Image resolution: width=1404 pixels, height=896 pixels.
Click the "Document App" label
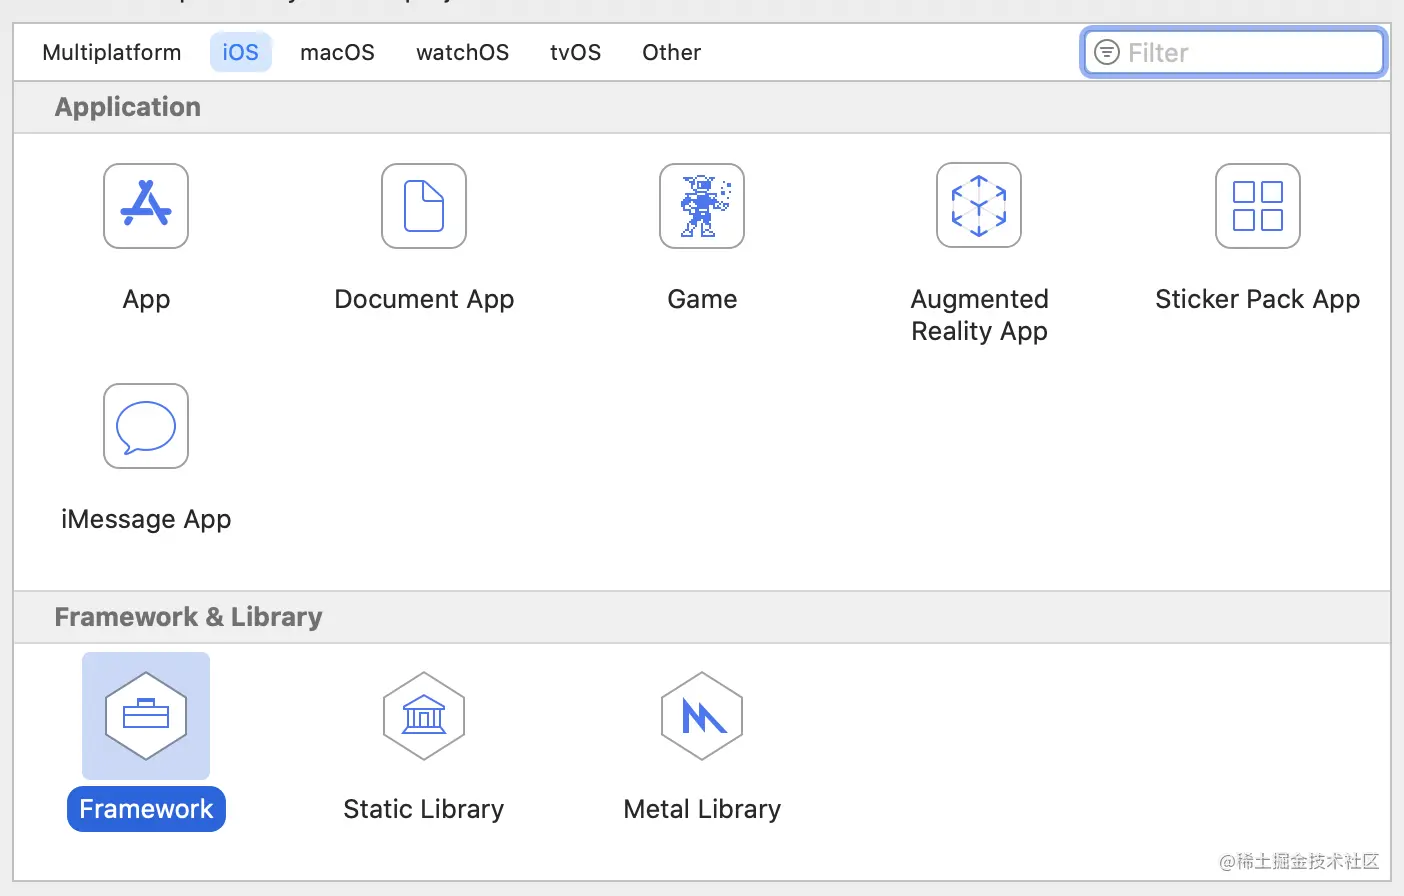point(424,299)
